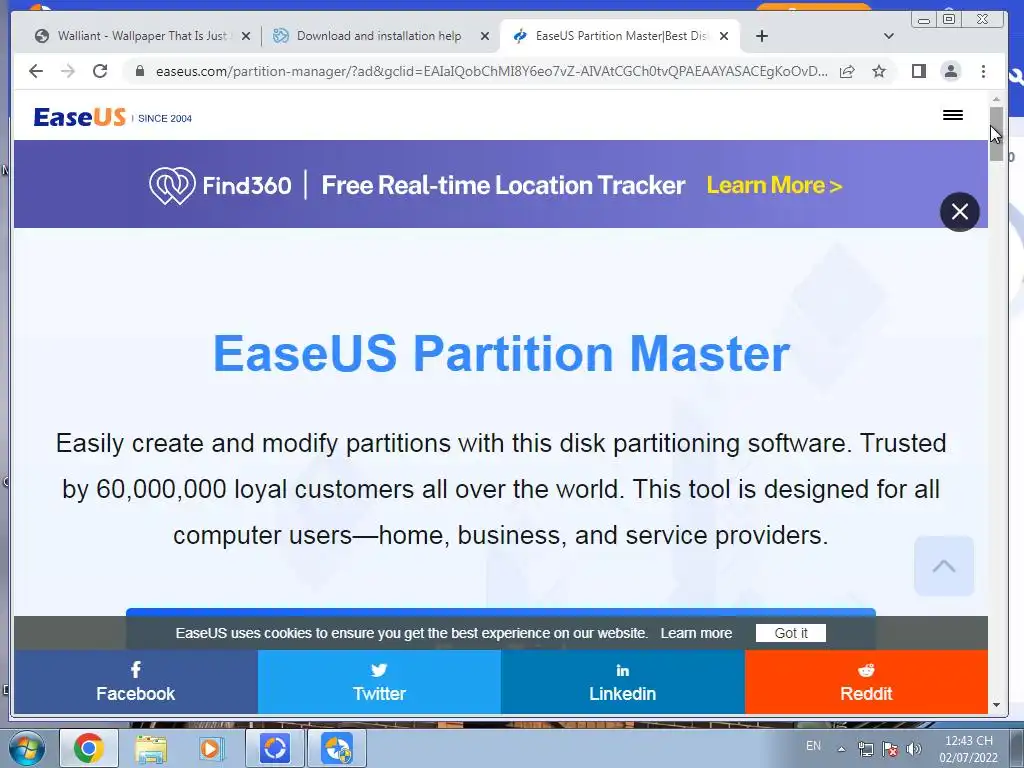Share the page on Facebook
Viewport: 1024px width, 768px height.
tap(135, 682)
